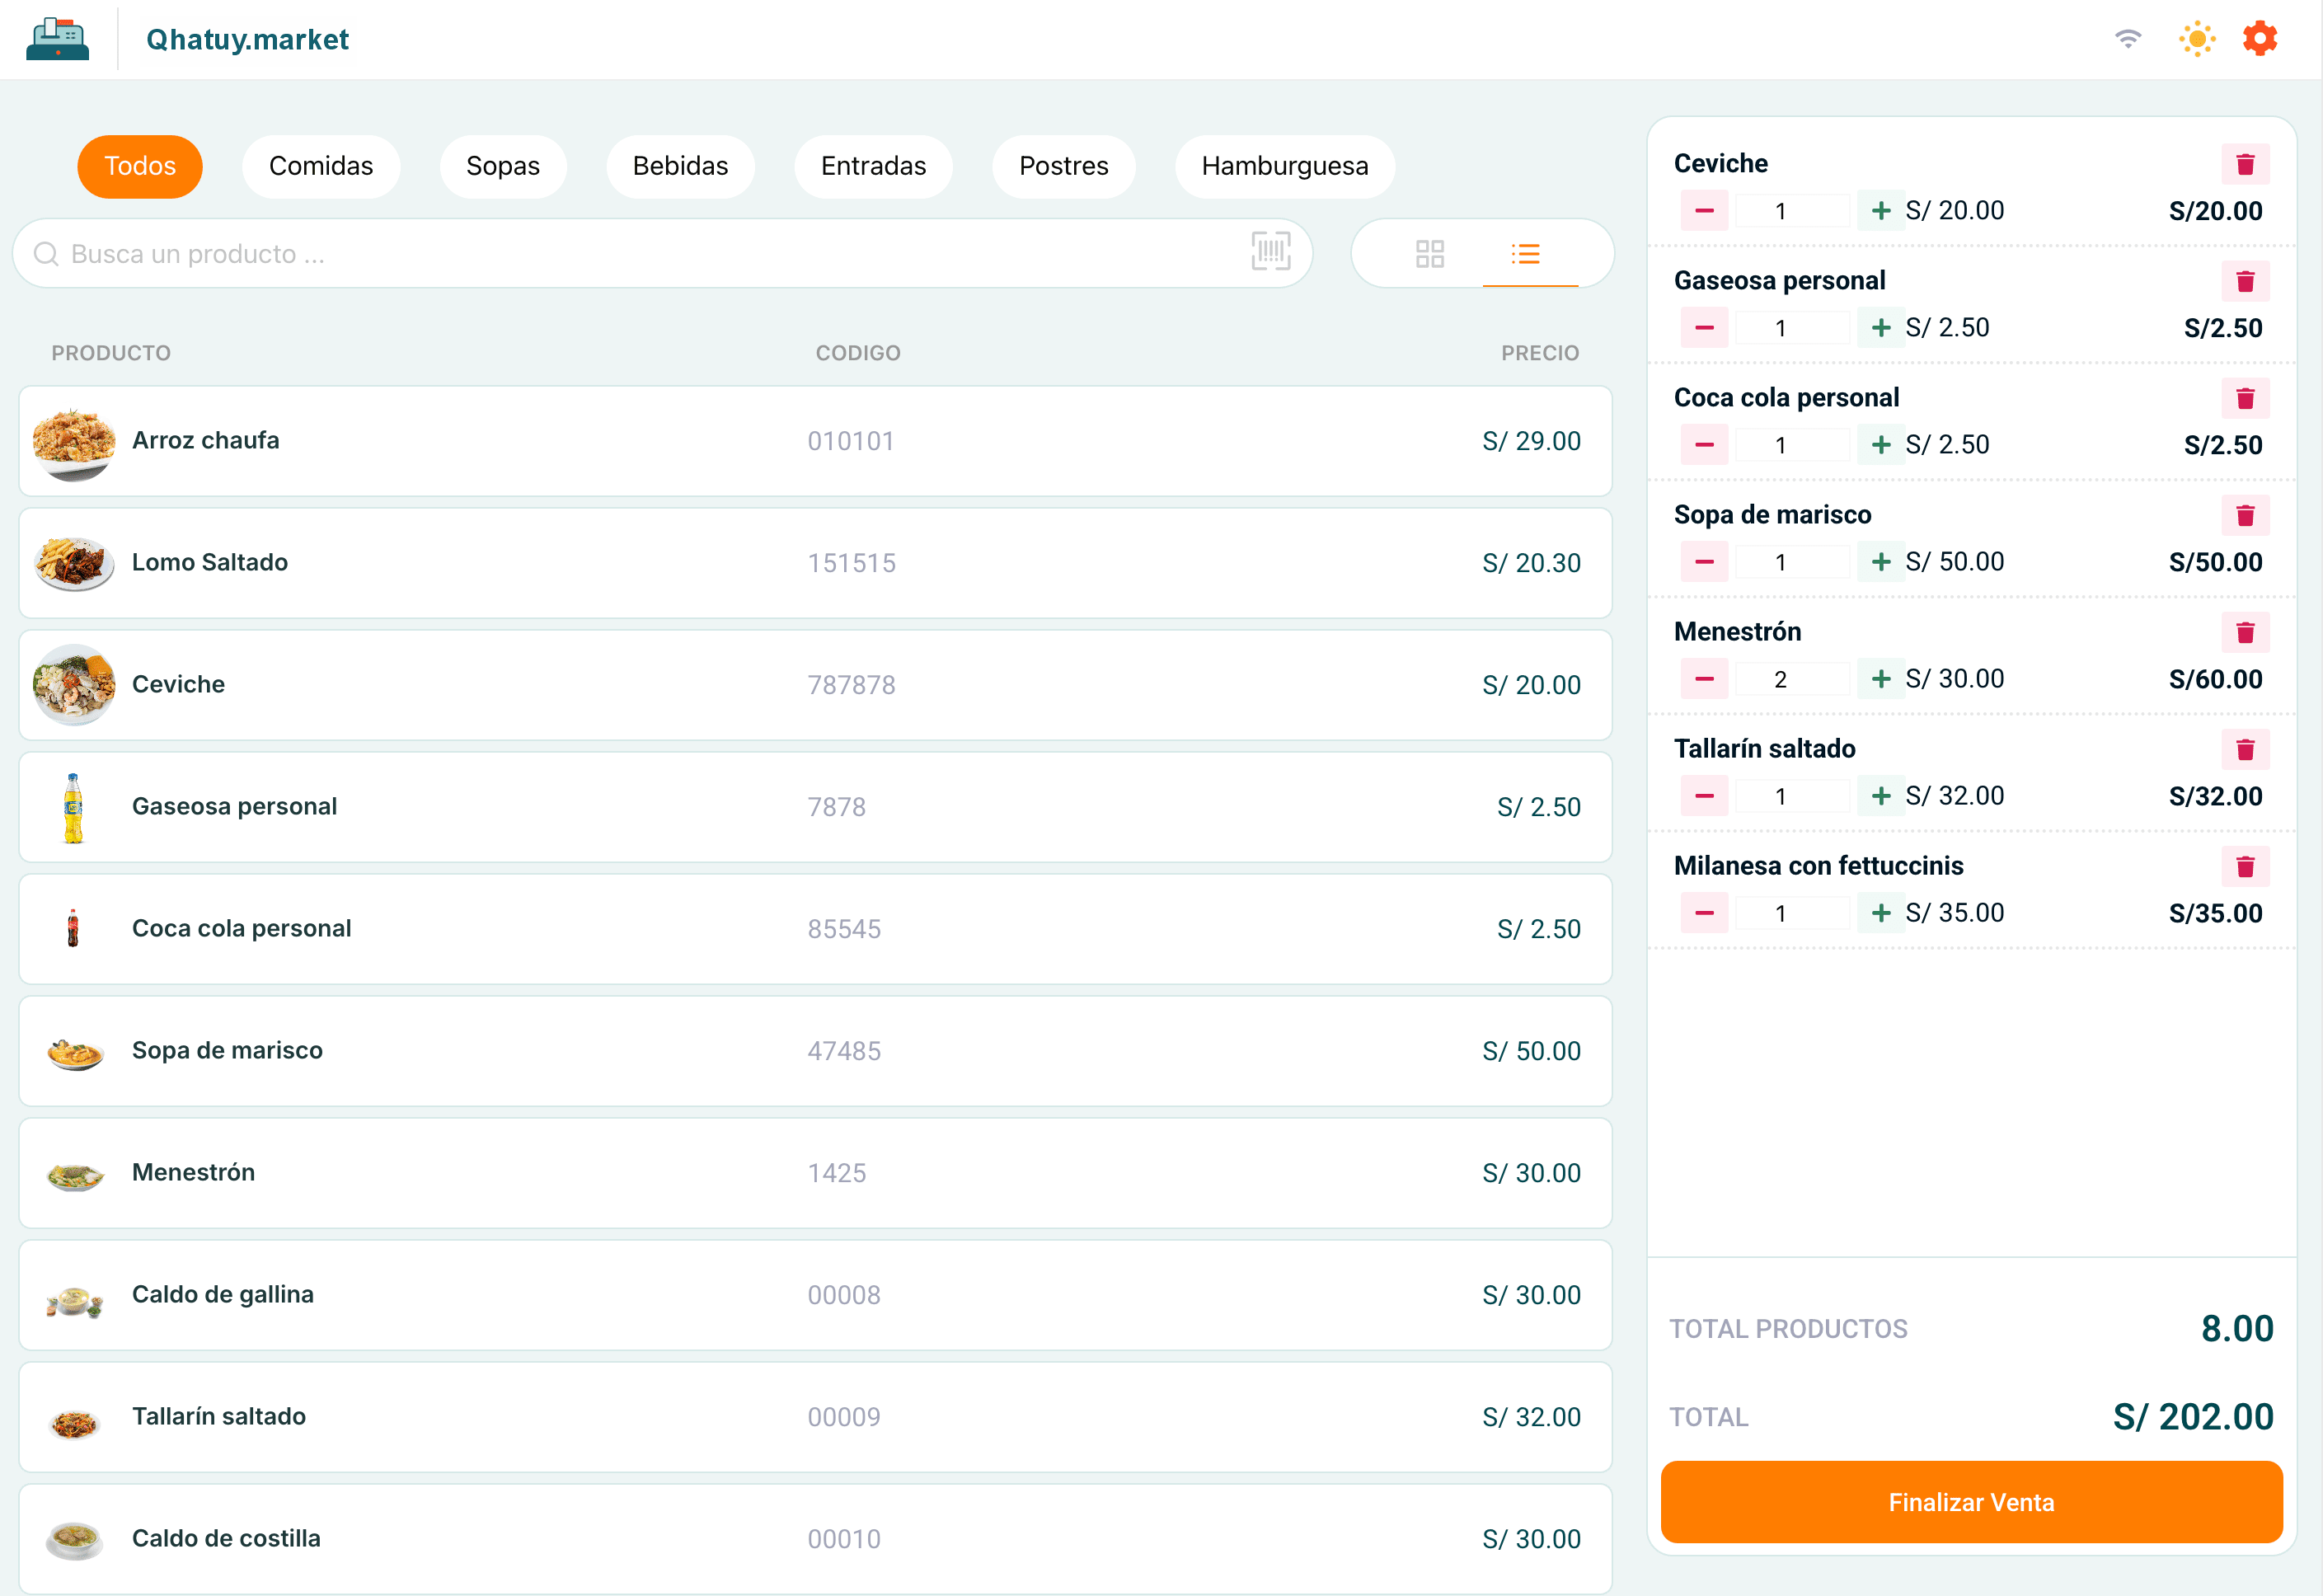Decrease Coca cola personal quantity
Screen dimensions: 2323x1596
[x=1704, y=444]
